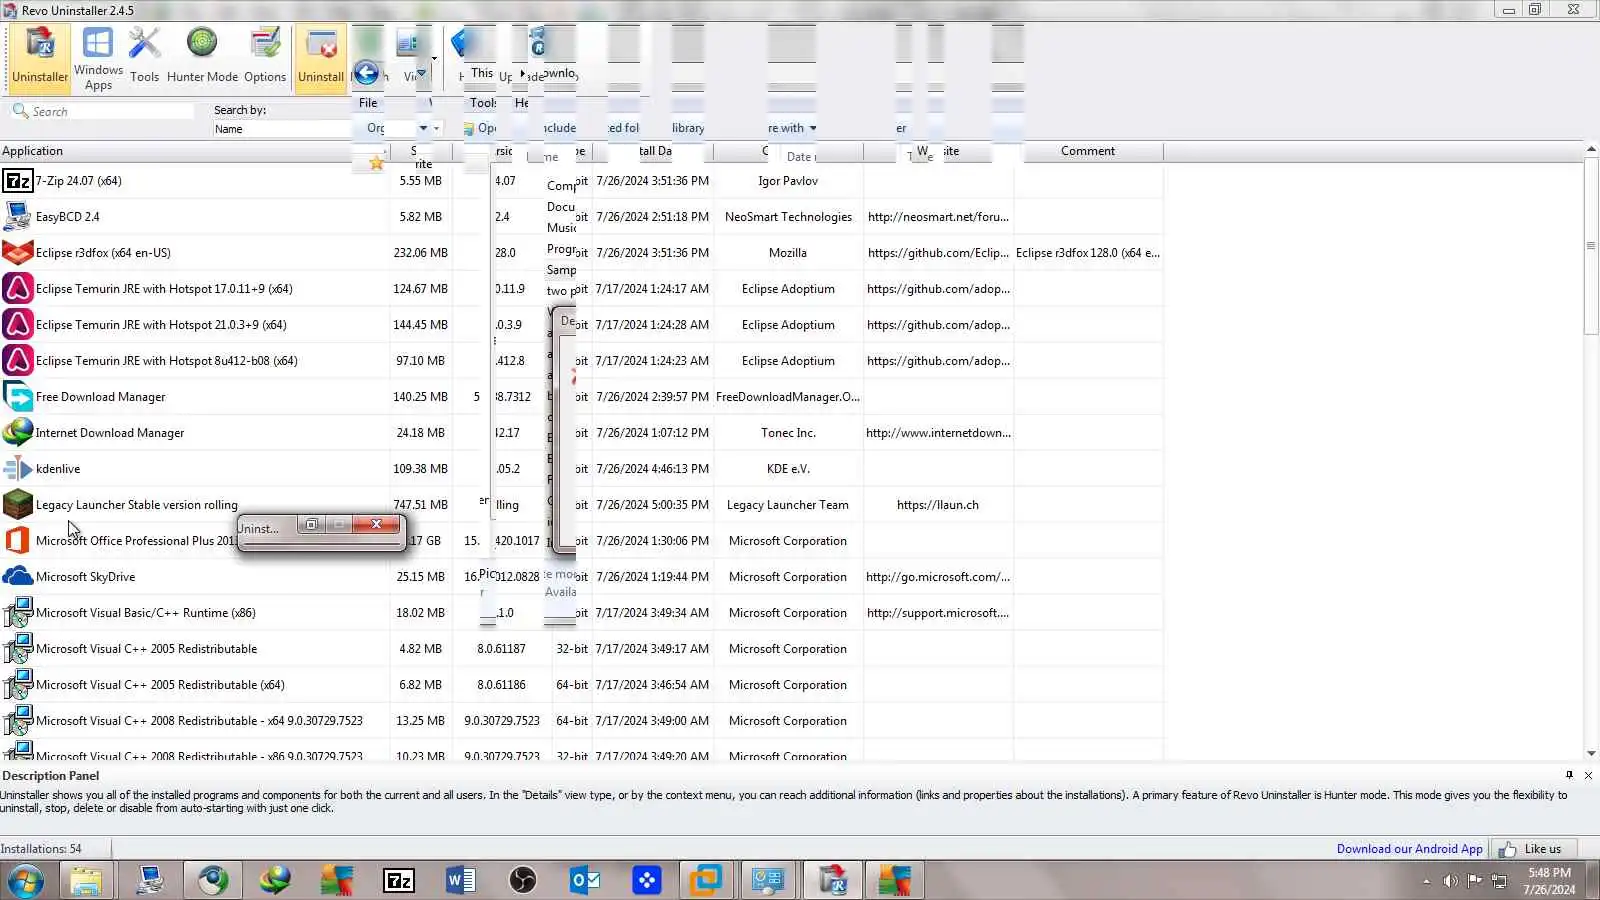
Task: Select the Free Download Manager icon
Action: coord(18,397)
